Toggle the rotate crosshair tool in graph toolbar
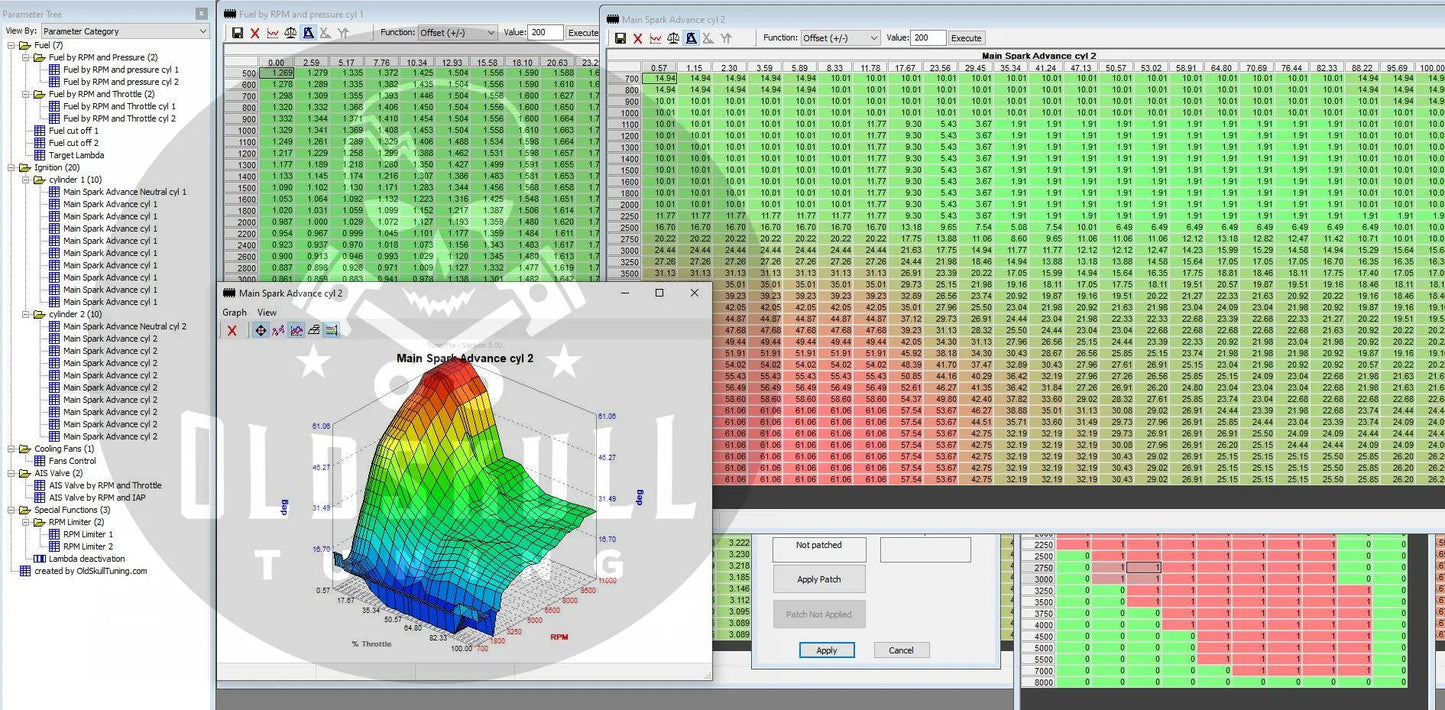 (x=260, y=331)
